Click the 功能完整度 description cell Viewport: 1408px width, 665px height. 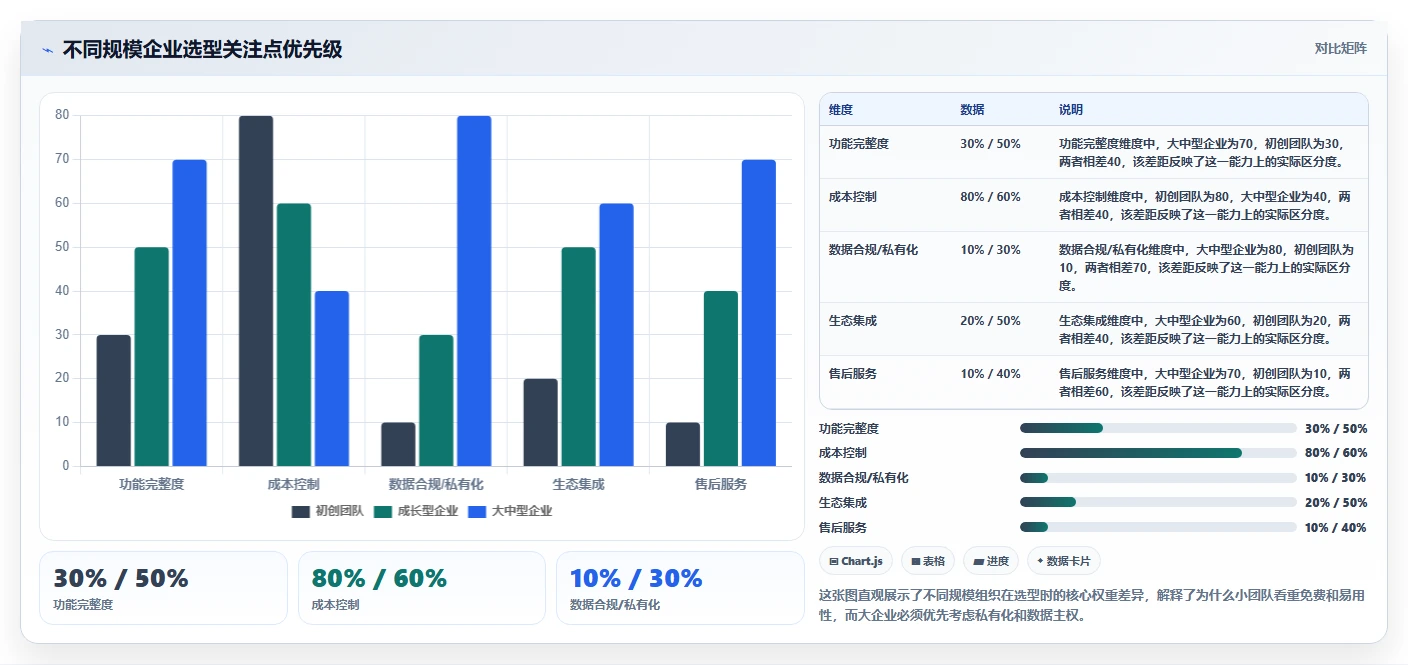(1207, 152)
